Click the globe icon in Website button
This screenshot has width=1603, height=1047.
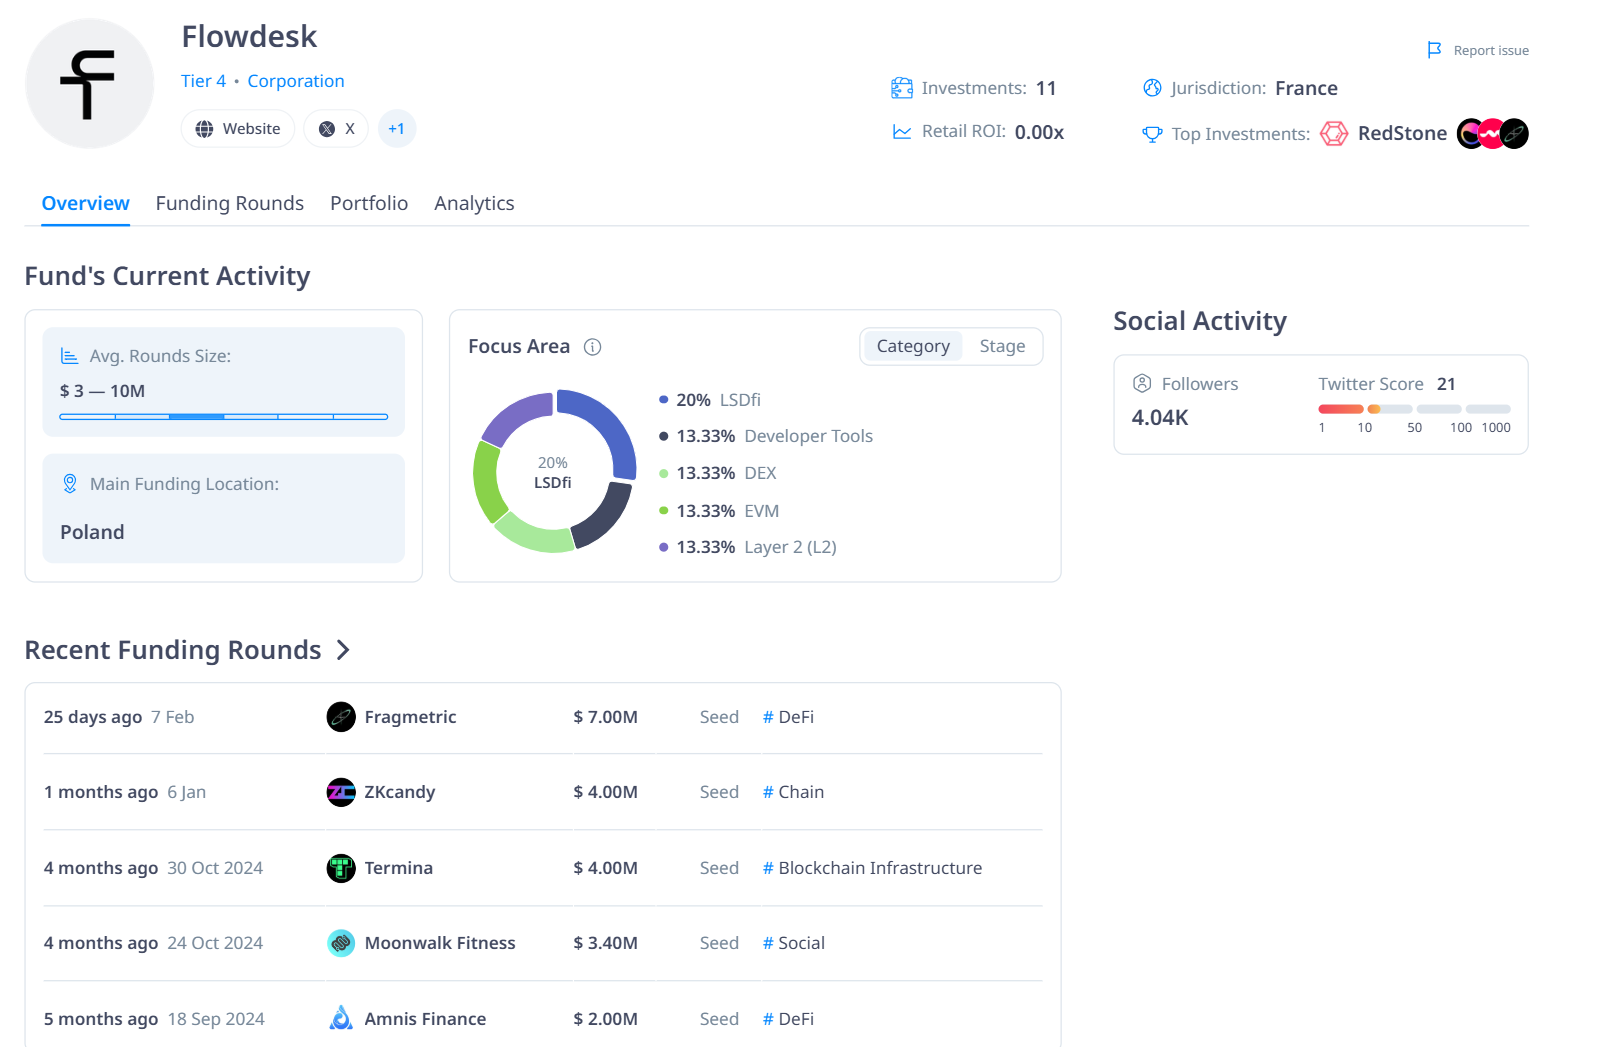click(x=204, y=129)
